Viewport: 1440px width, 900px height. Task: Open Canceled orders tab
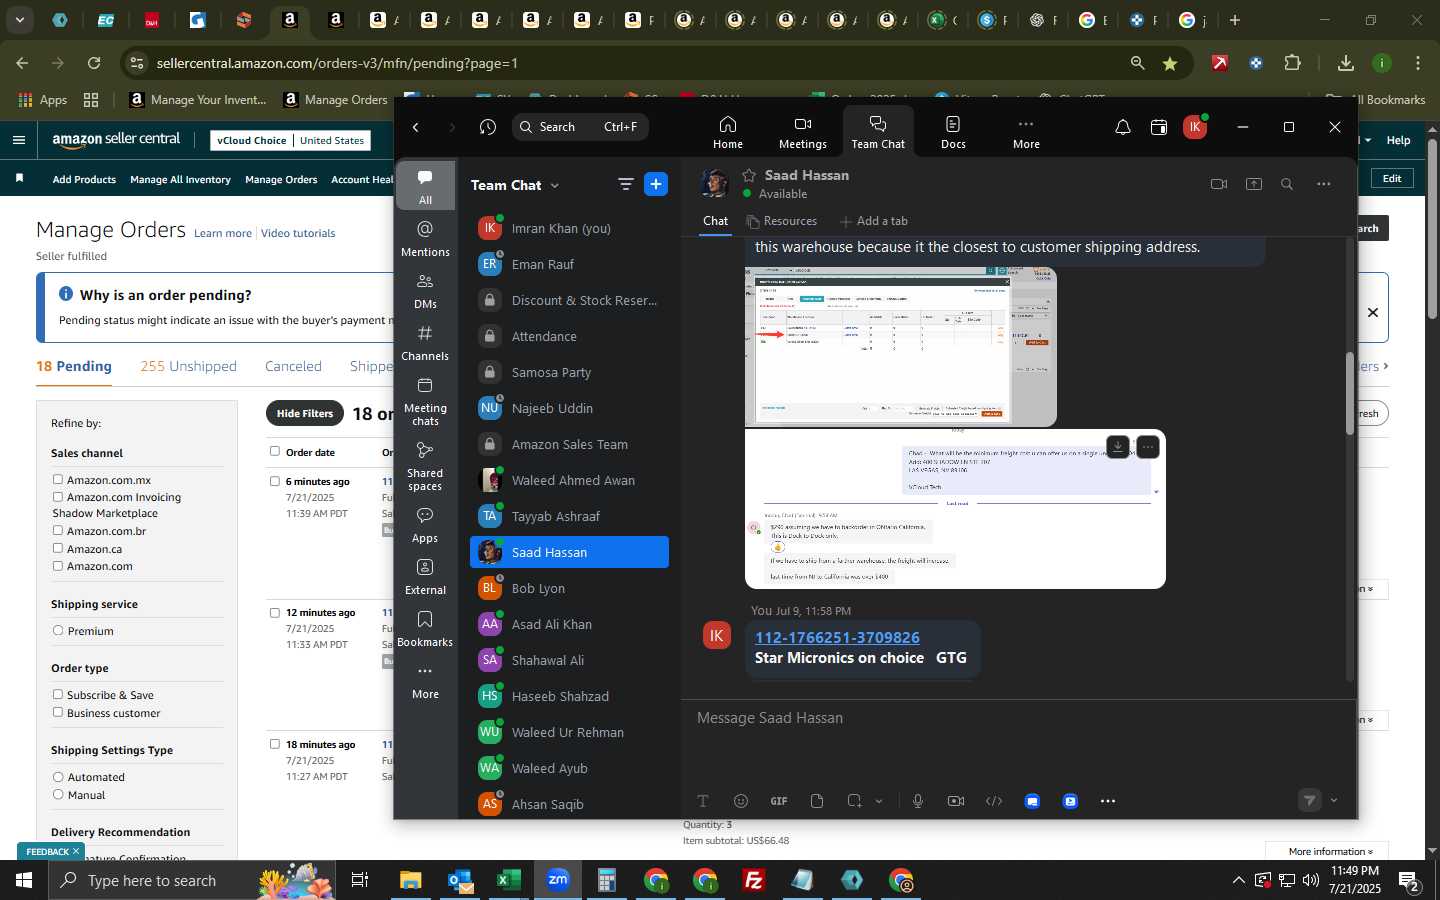point(293,366)
